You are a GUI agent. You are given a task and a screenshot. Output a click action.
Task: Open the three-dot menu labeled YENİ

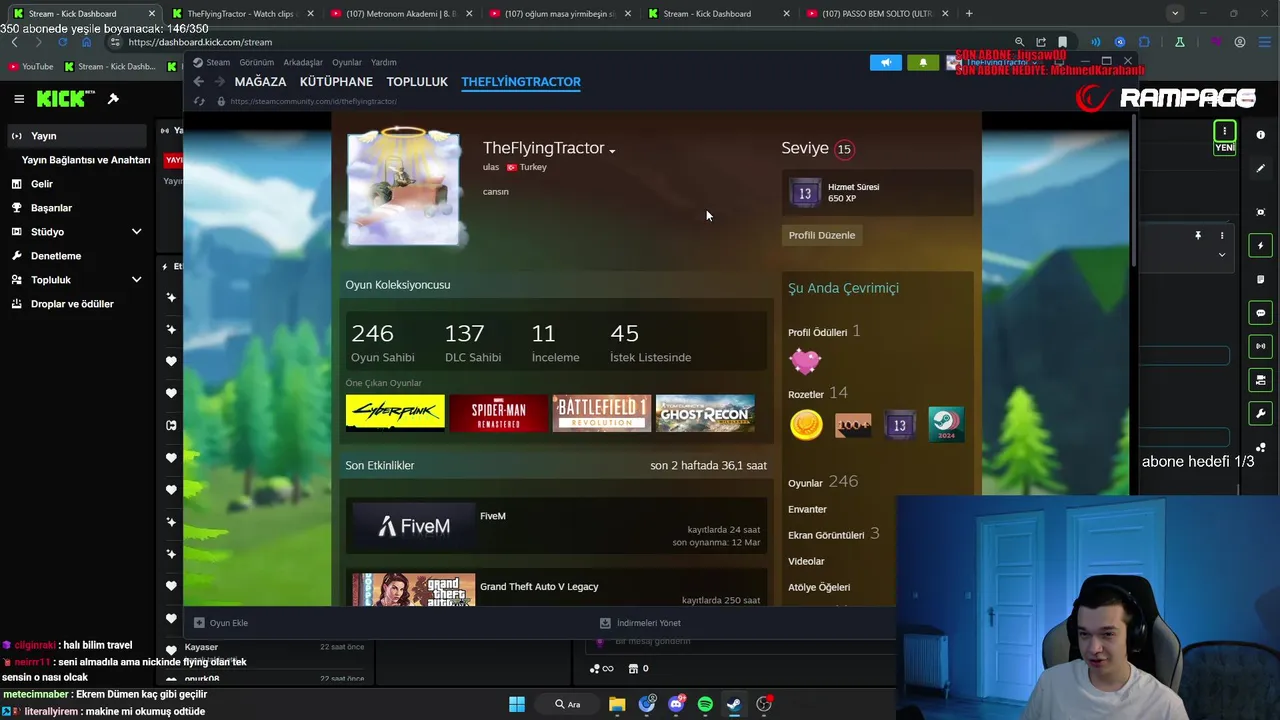coord(1224,131)
